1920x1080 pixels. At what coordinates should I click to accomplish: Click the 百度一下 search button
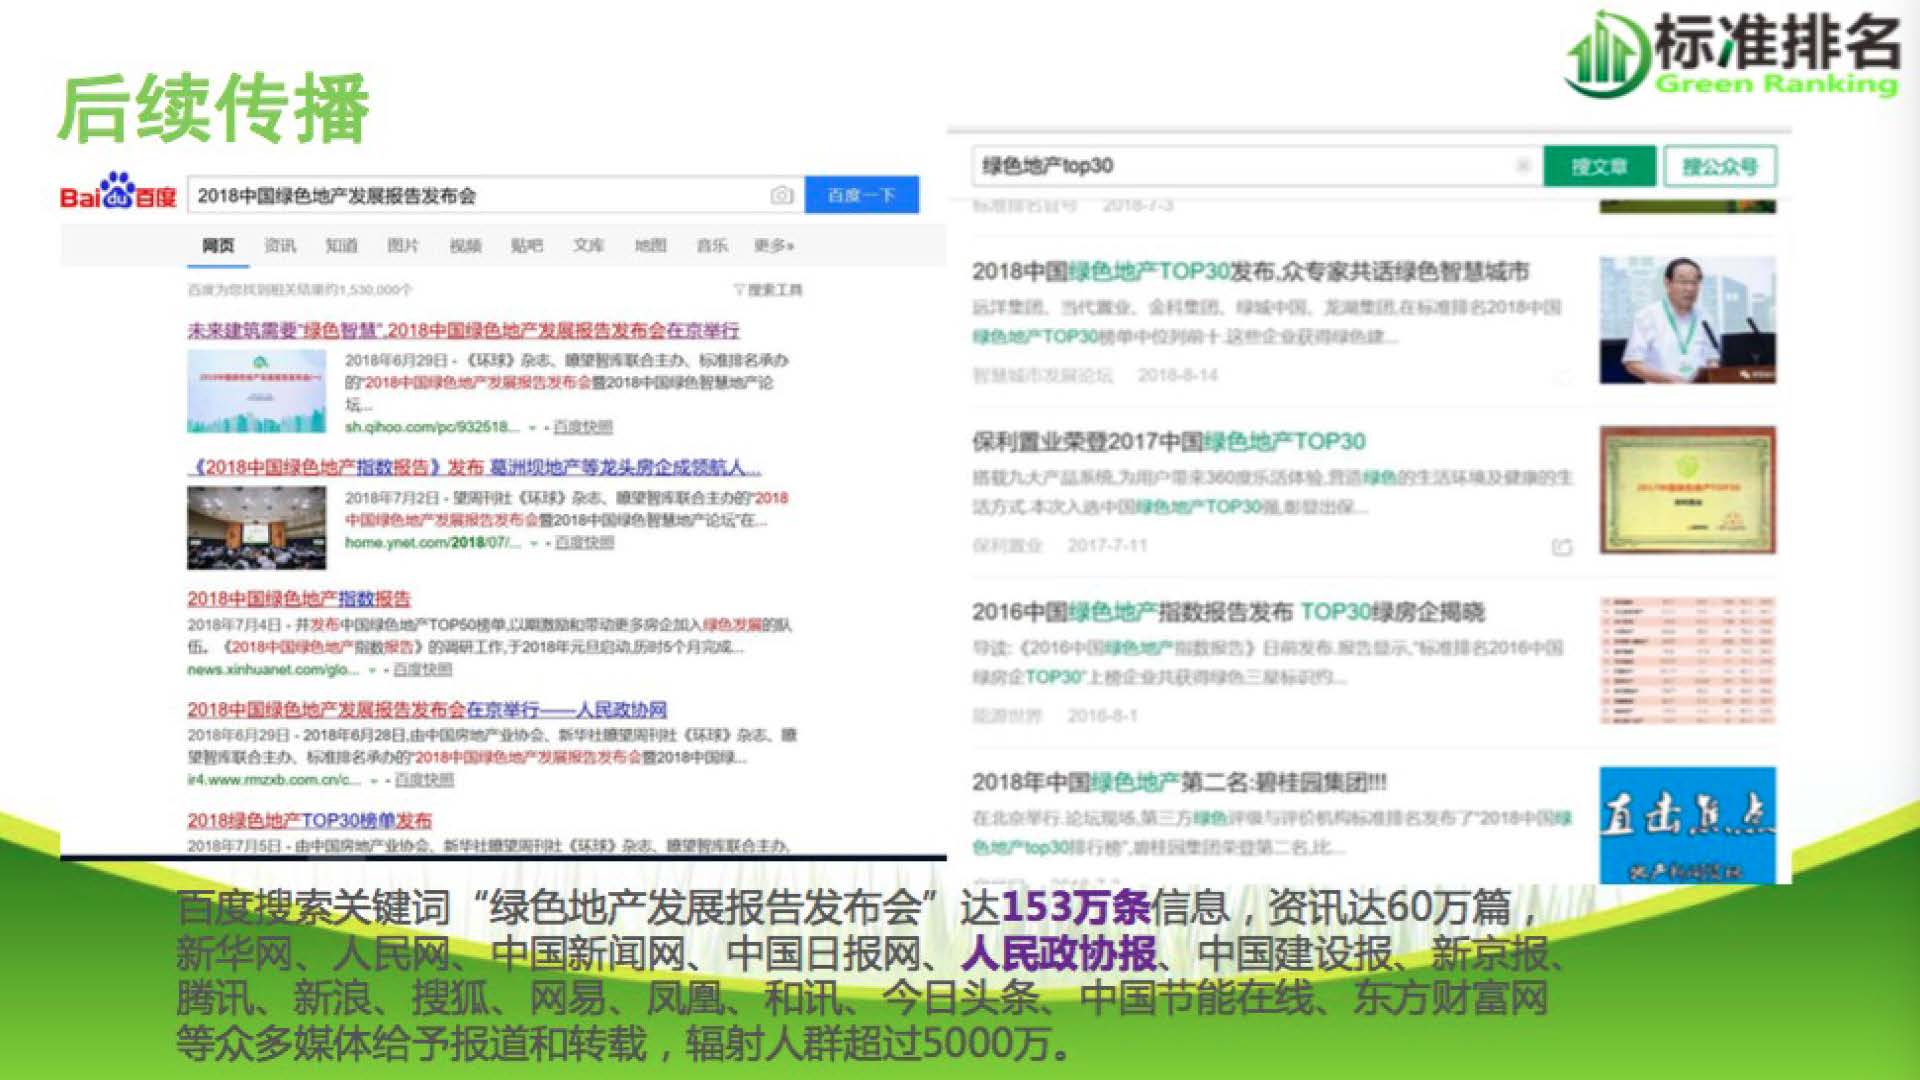tap(861, 195)
